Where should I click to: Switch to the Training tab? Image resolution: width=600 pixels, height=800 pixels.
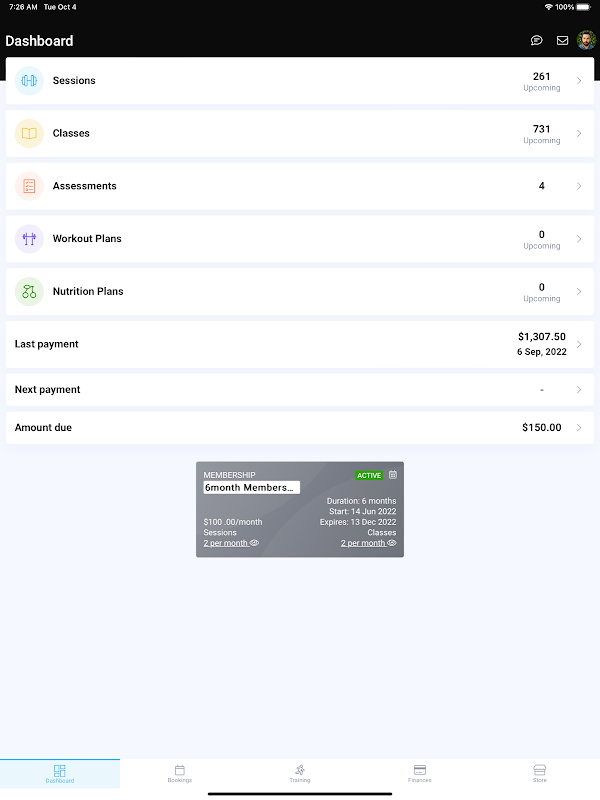click(300, 773)
